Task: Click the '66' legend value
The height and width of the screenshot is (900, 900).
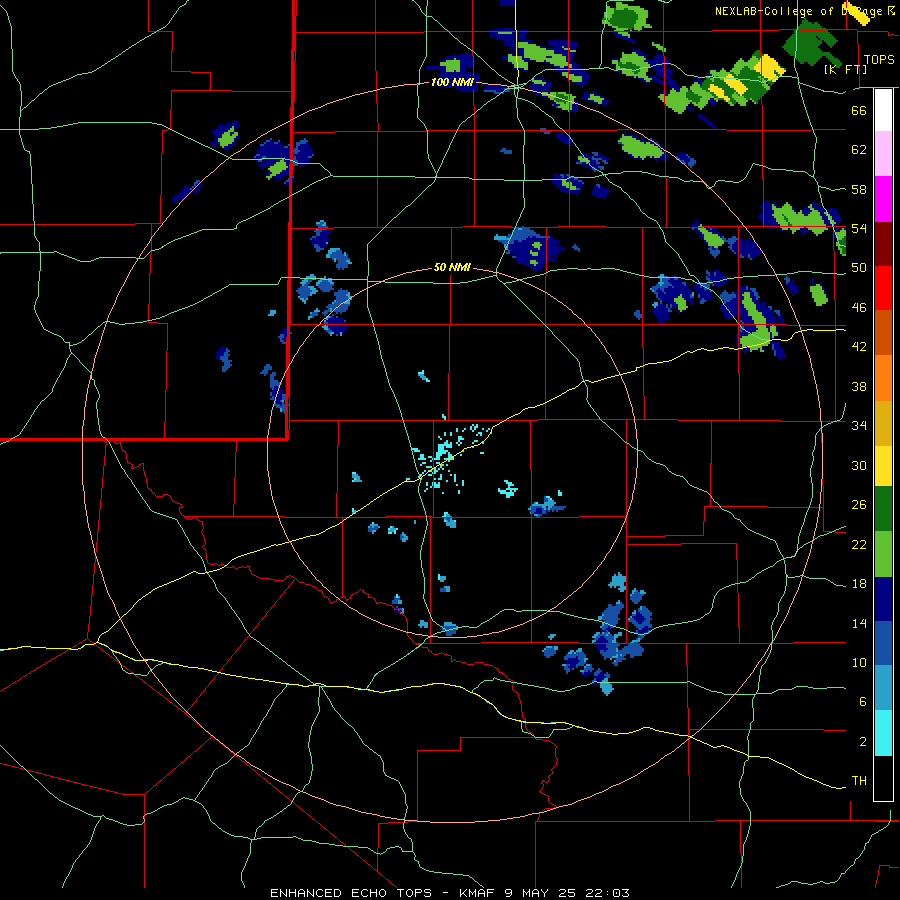Action: 859,110
